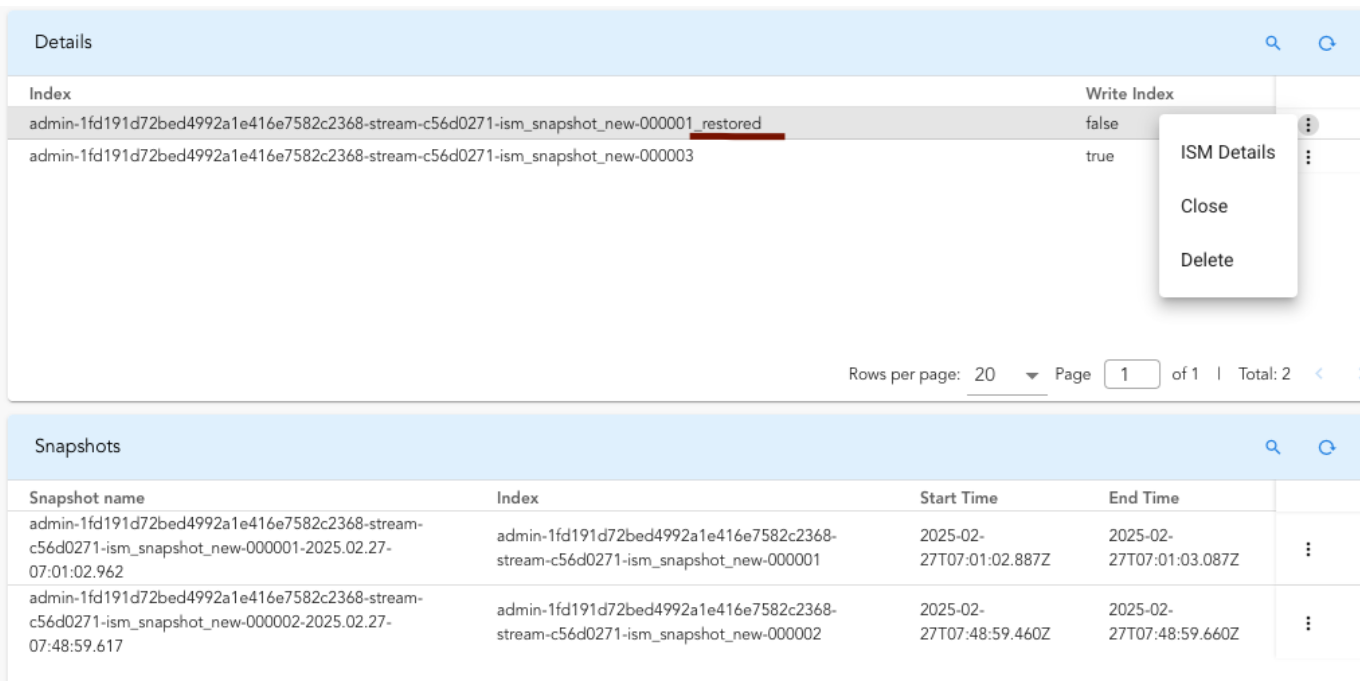Refresh the Snapshots list
1368x681 pixels.
point(1327,447)
